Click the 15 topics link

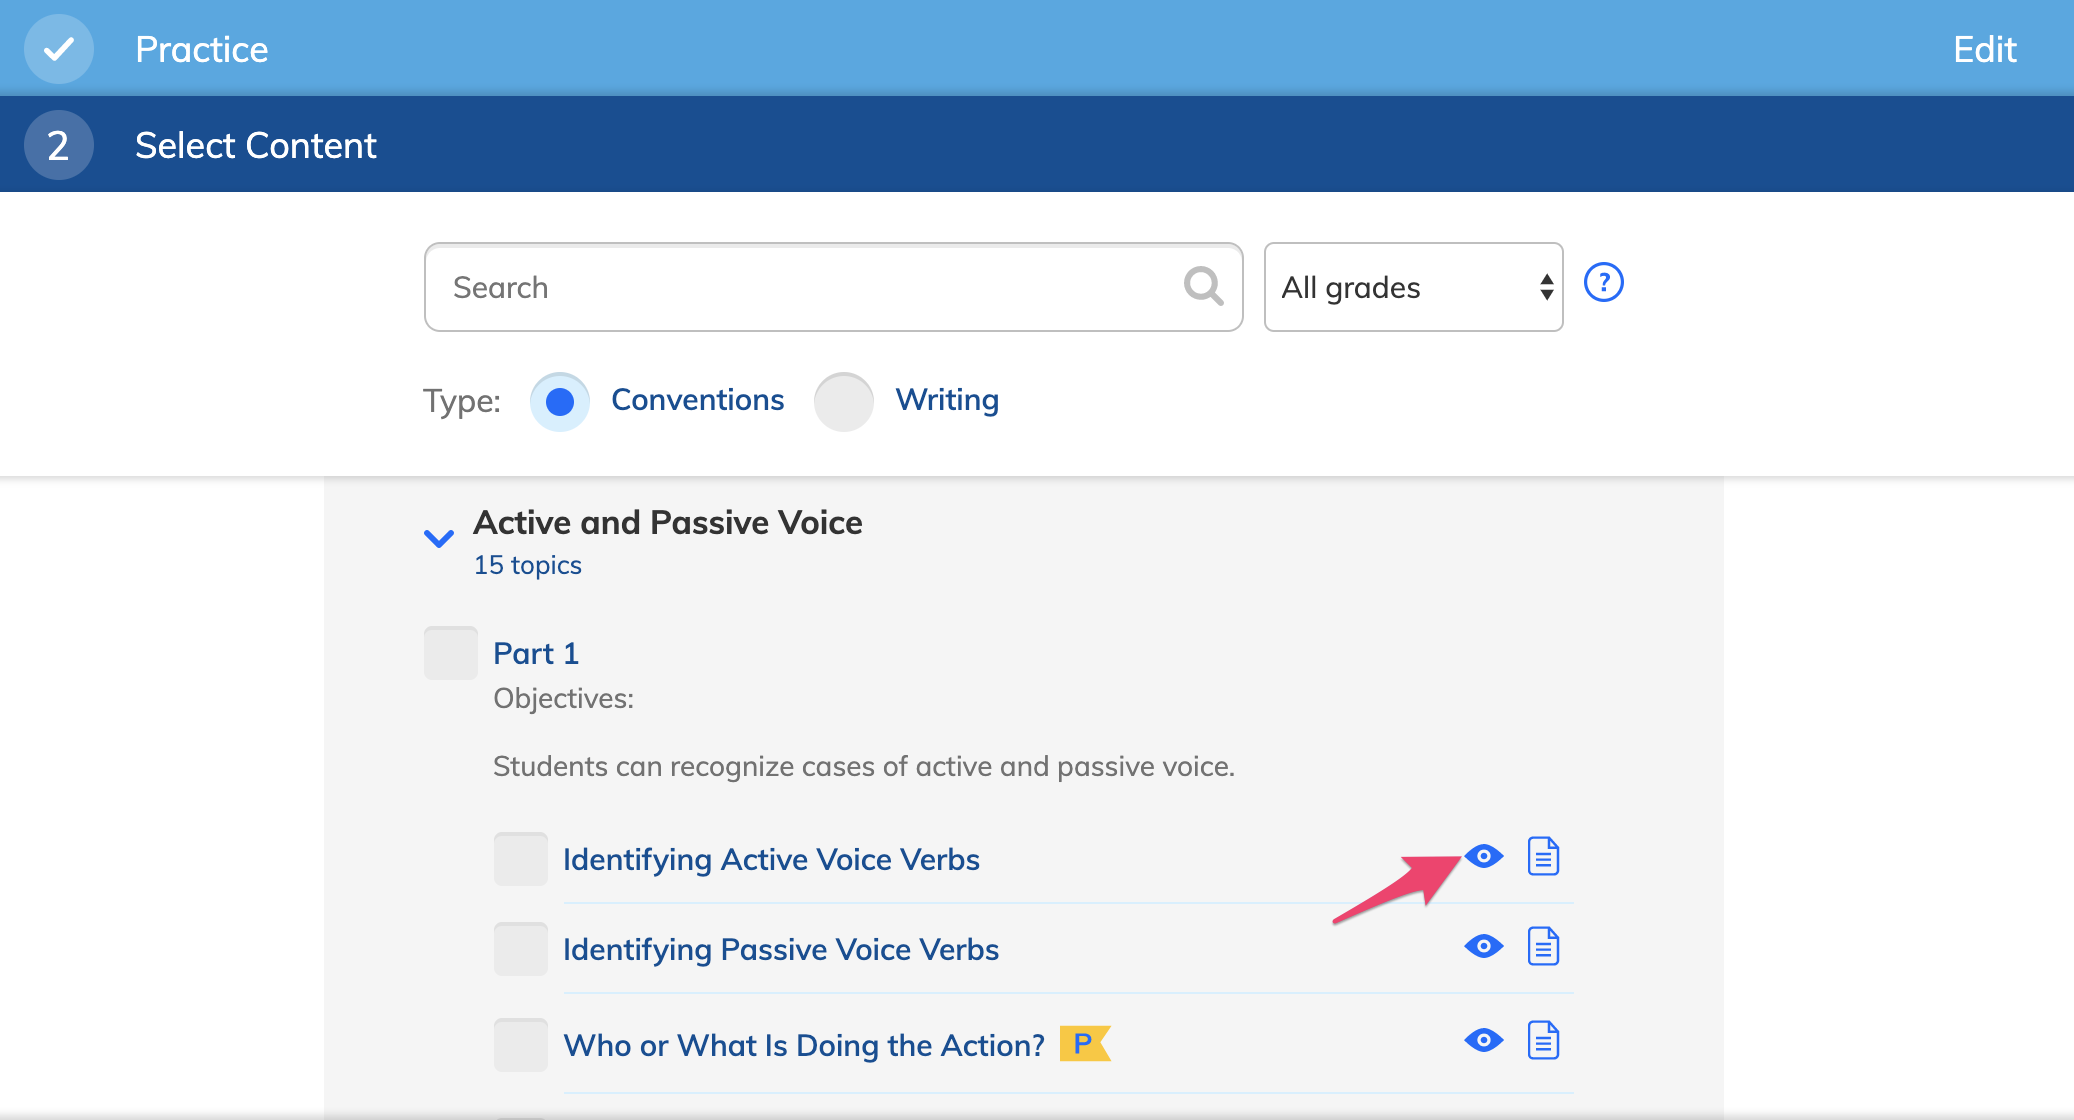(x=528, y=565)
